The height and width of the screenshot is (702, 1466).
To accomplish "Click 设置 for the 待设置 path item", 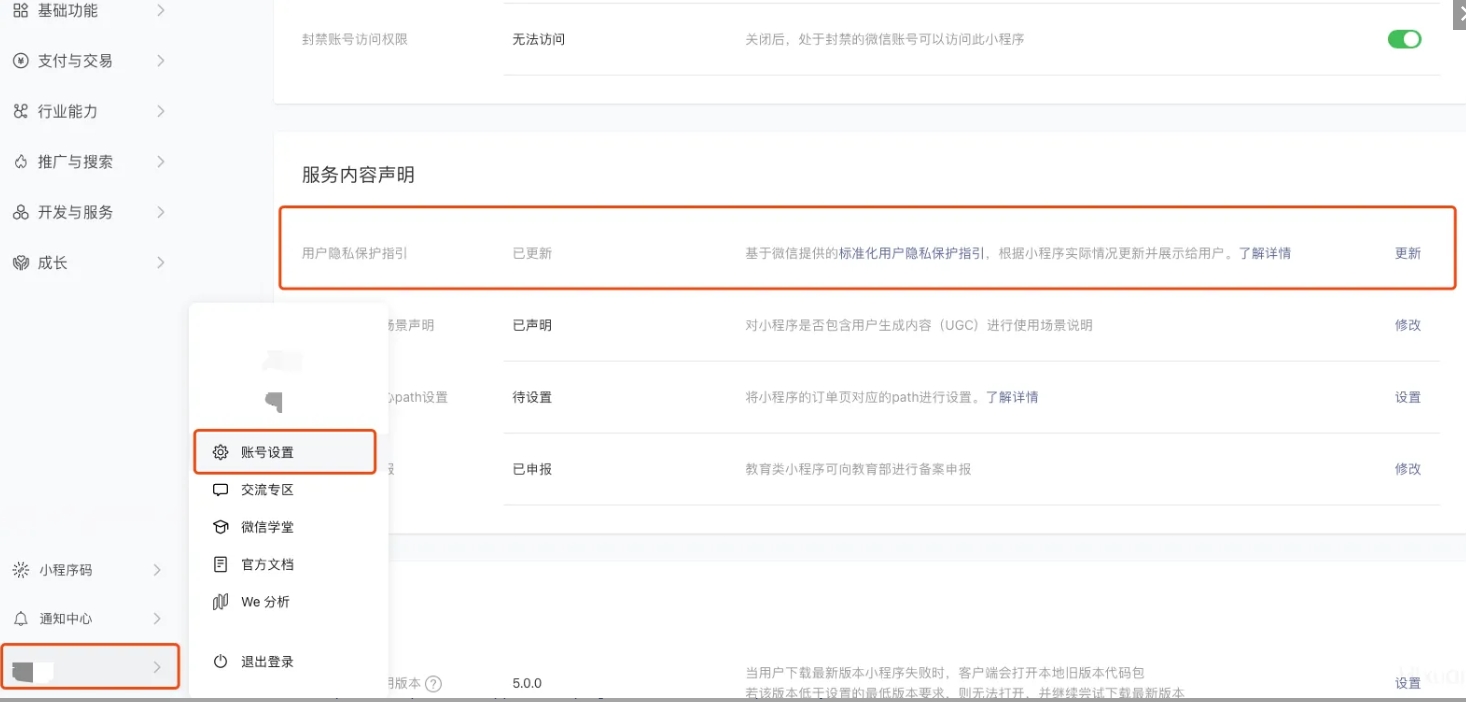I will click(1407, 397).
